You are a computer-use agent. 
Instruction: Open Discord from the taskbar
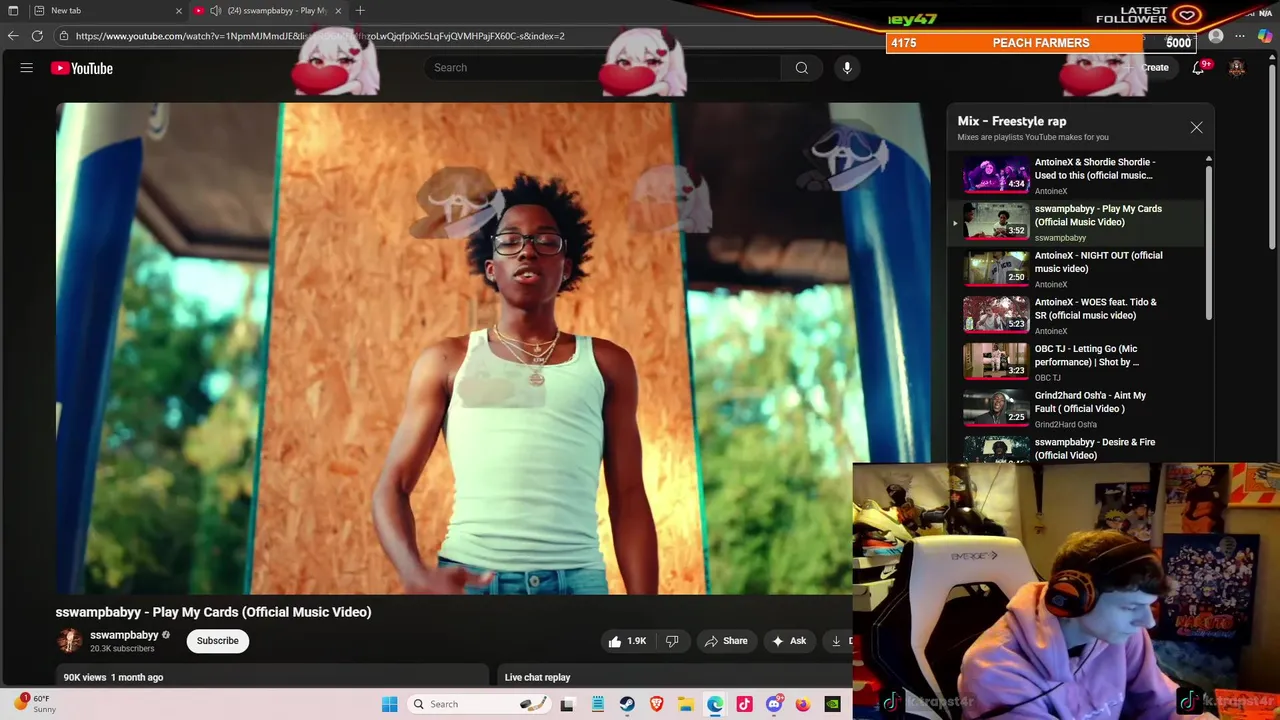[774, 704]
